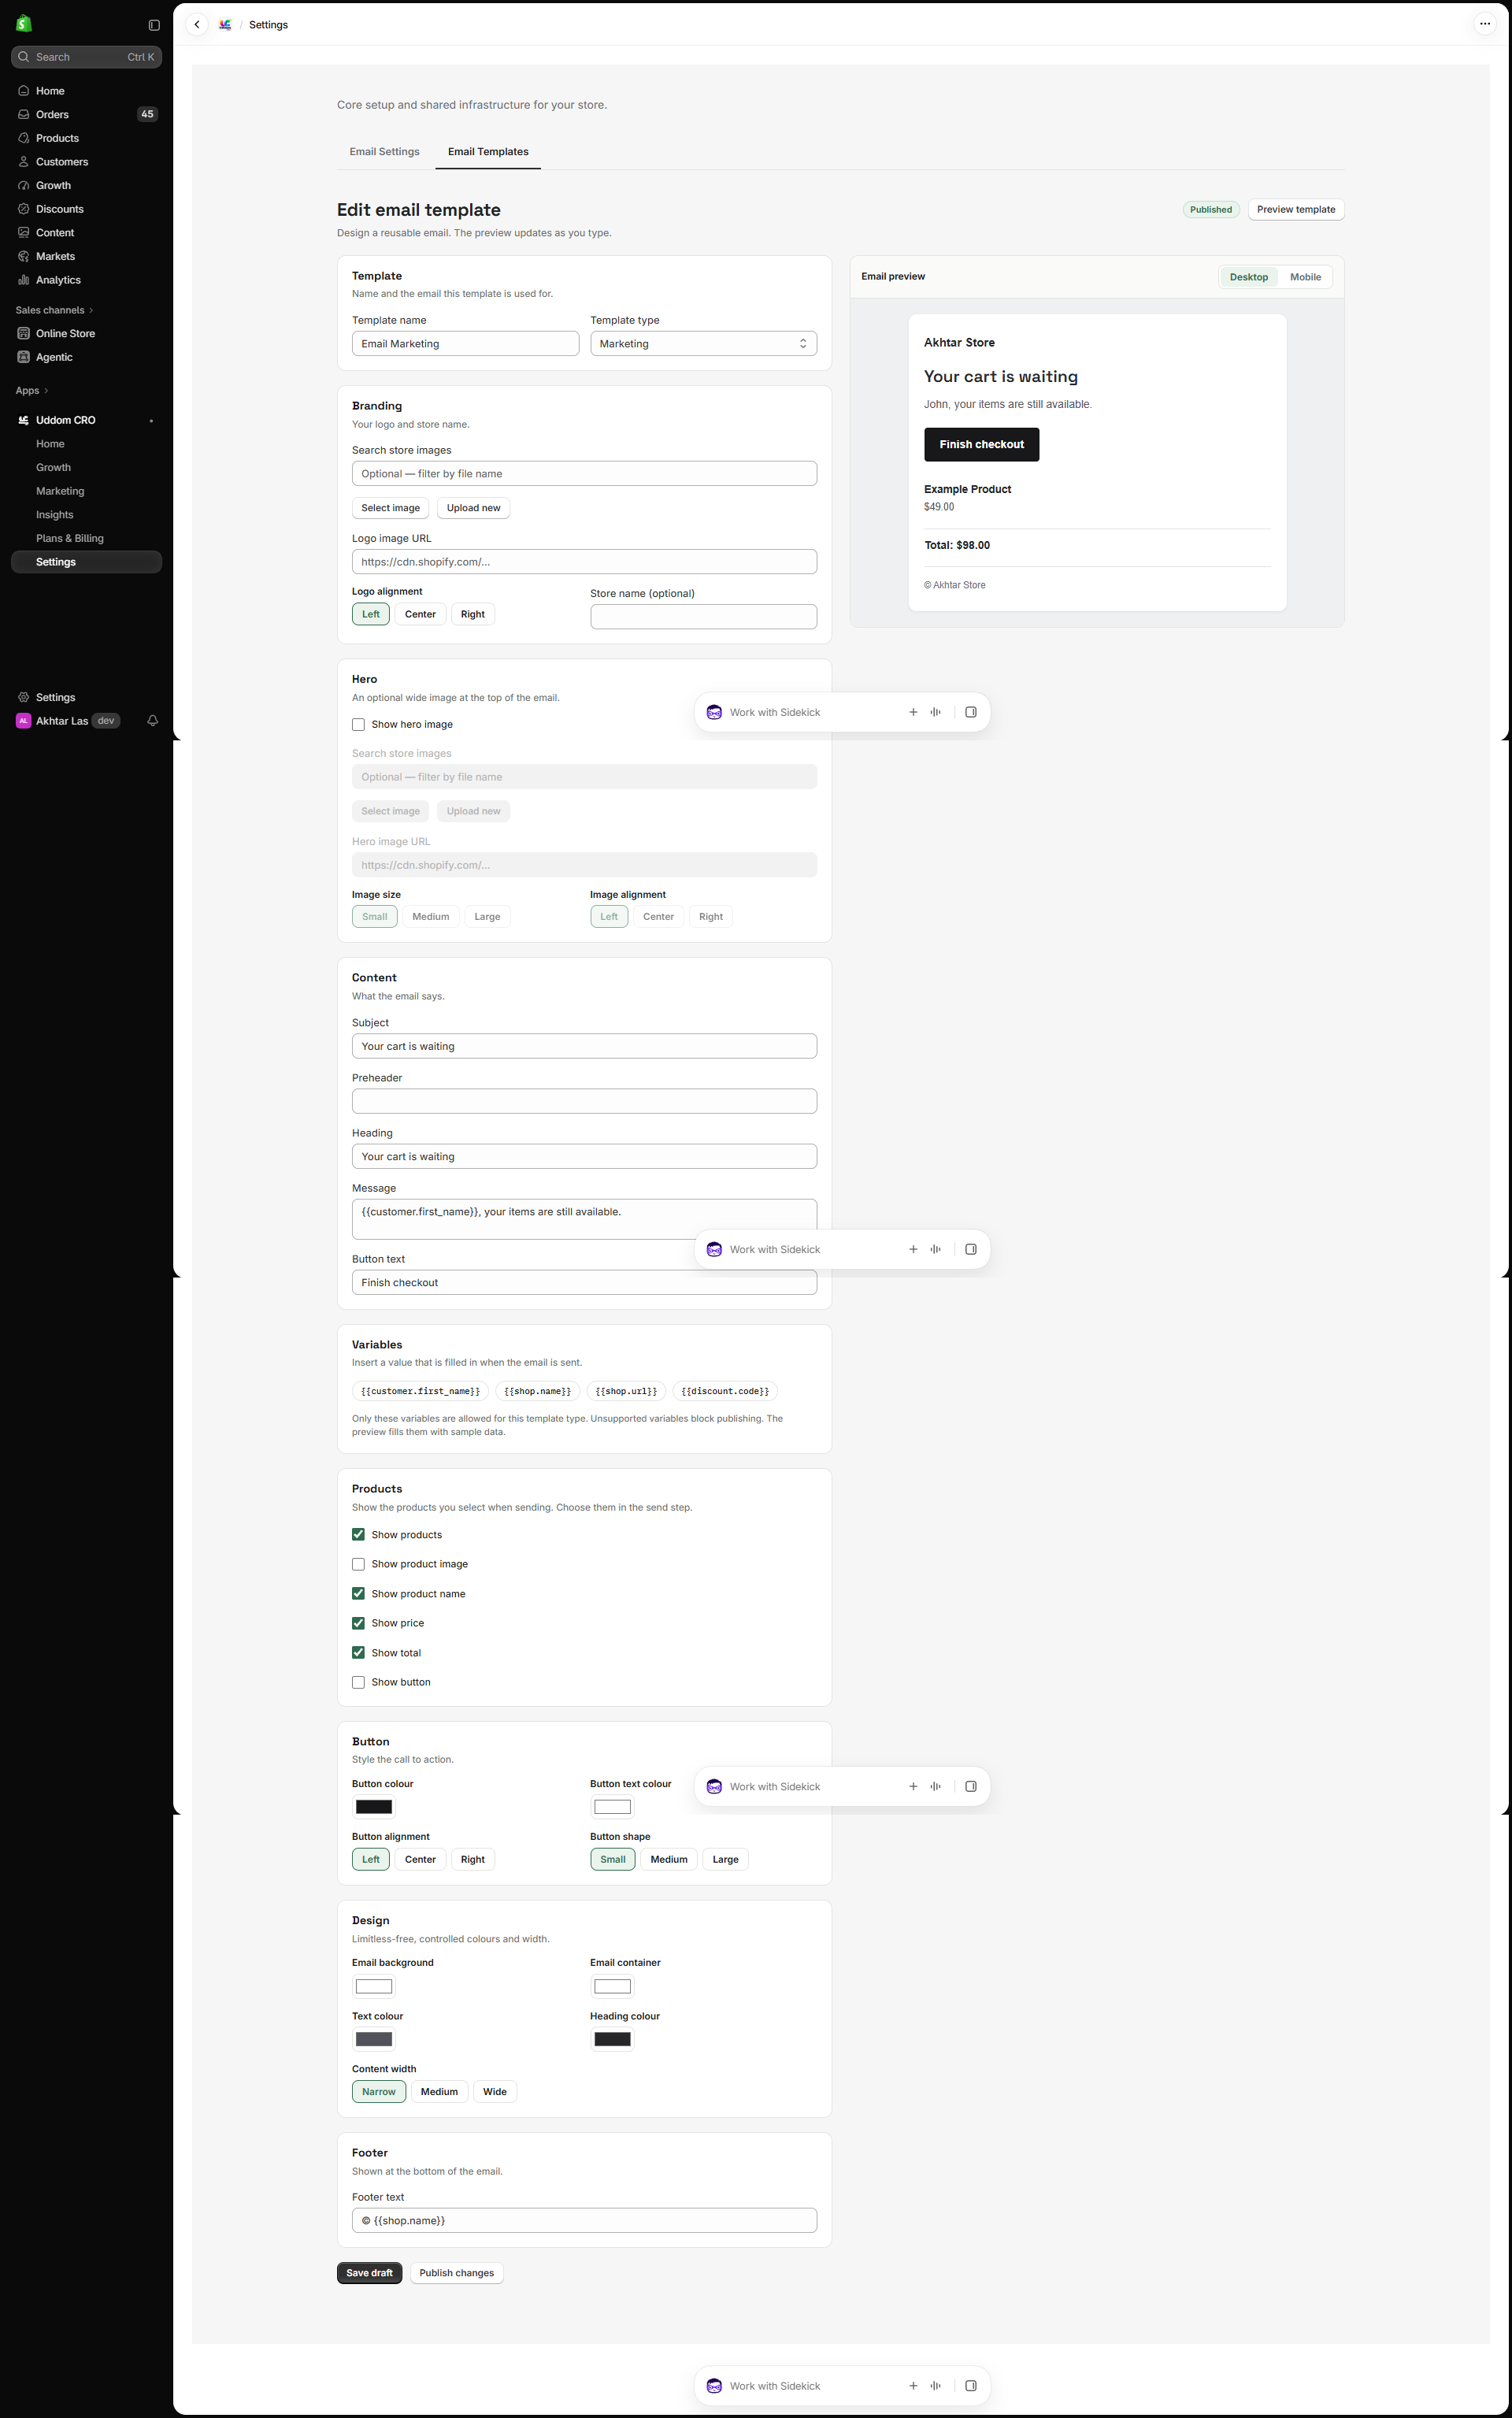Uncheck the Show products checkbox
Viewport: 1512px width, 2418px height.
[358, 1534]
